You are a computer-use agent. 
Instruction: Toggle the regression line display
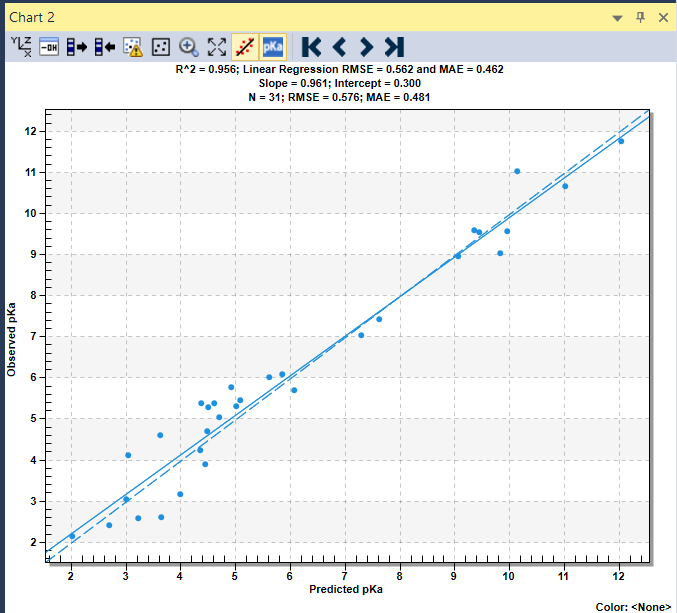tap(245, 47)
